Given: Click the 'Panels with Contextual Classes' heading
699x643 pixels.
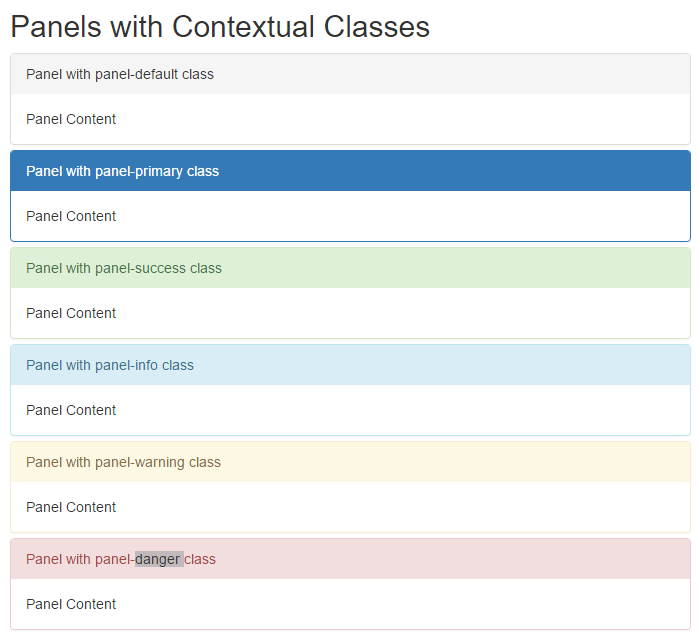Looking at the screenshot, I should click(x=220, y=27).
